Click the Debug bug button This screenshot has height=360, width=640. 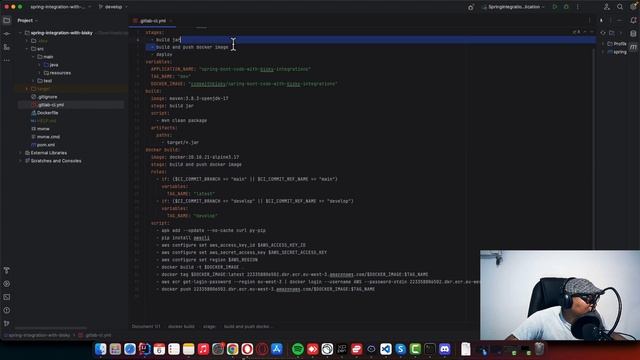[x=566, y=7]
